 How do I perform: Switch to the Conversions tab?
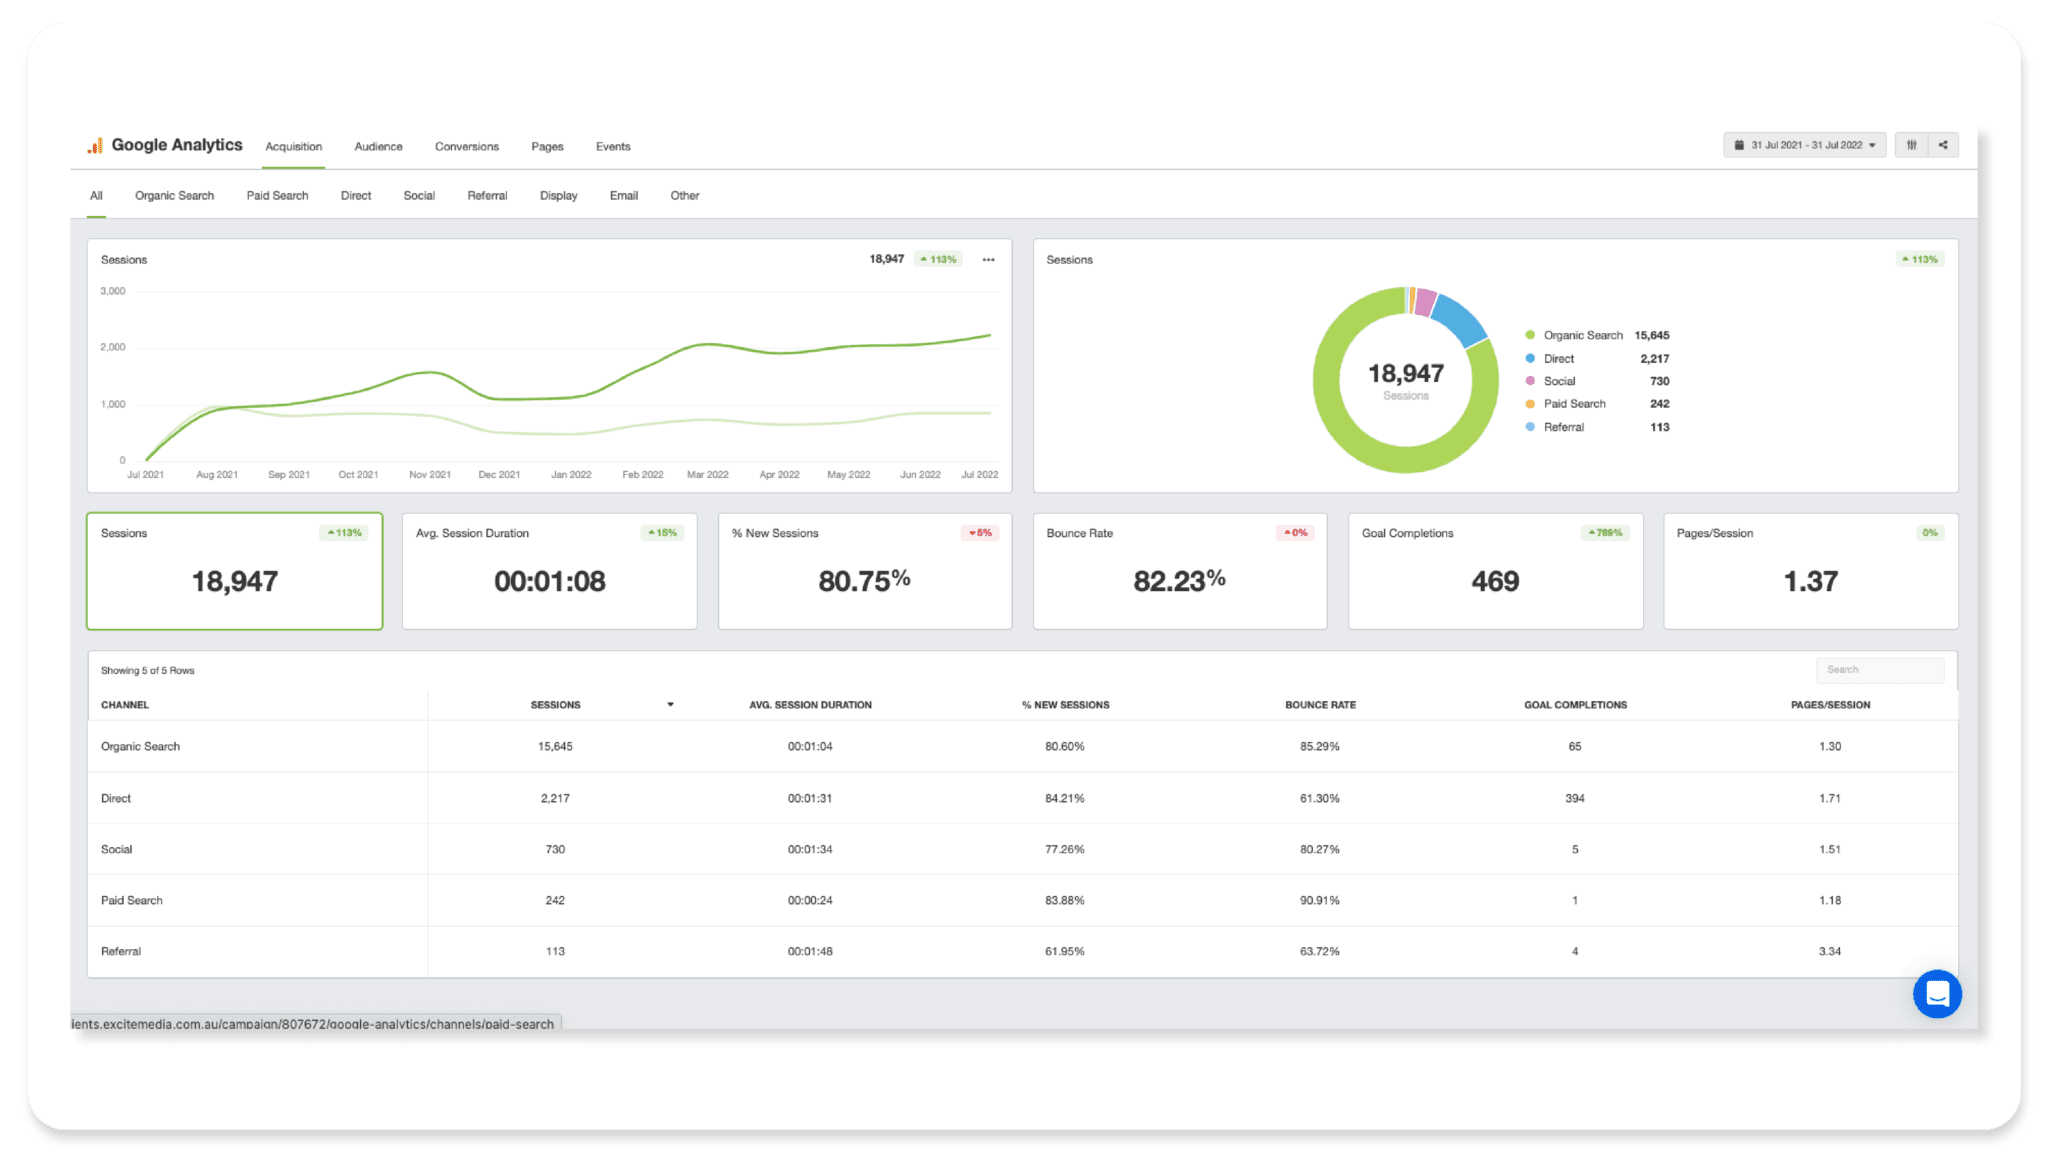466,147
